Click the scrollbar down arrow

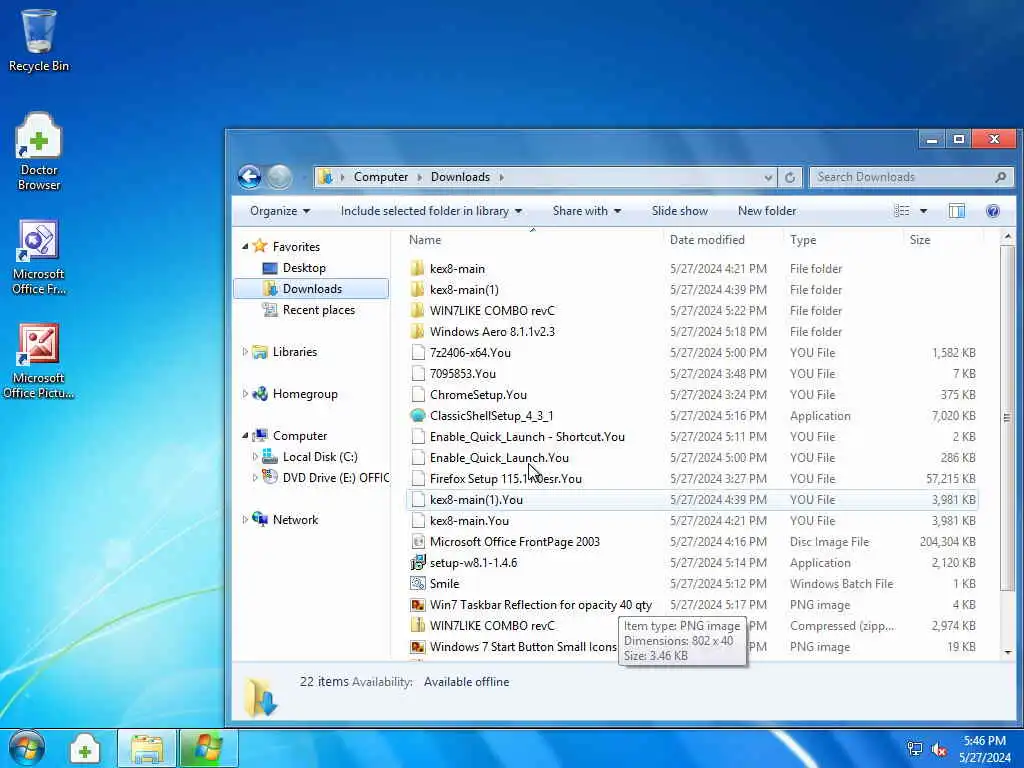(1007, 652)
